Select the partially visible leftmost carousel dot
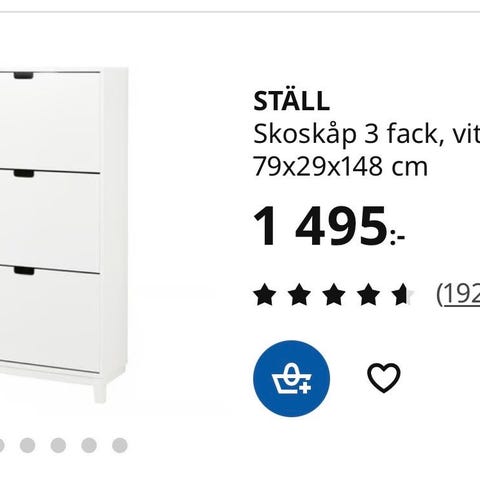 tap(2, 445)
